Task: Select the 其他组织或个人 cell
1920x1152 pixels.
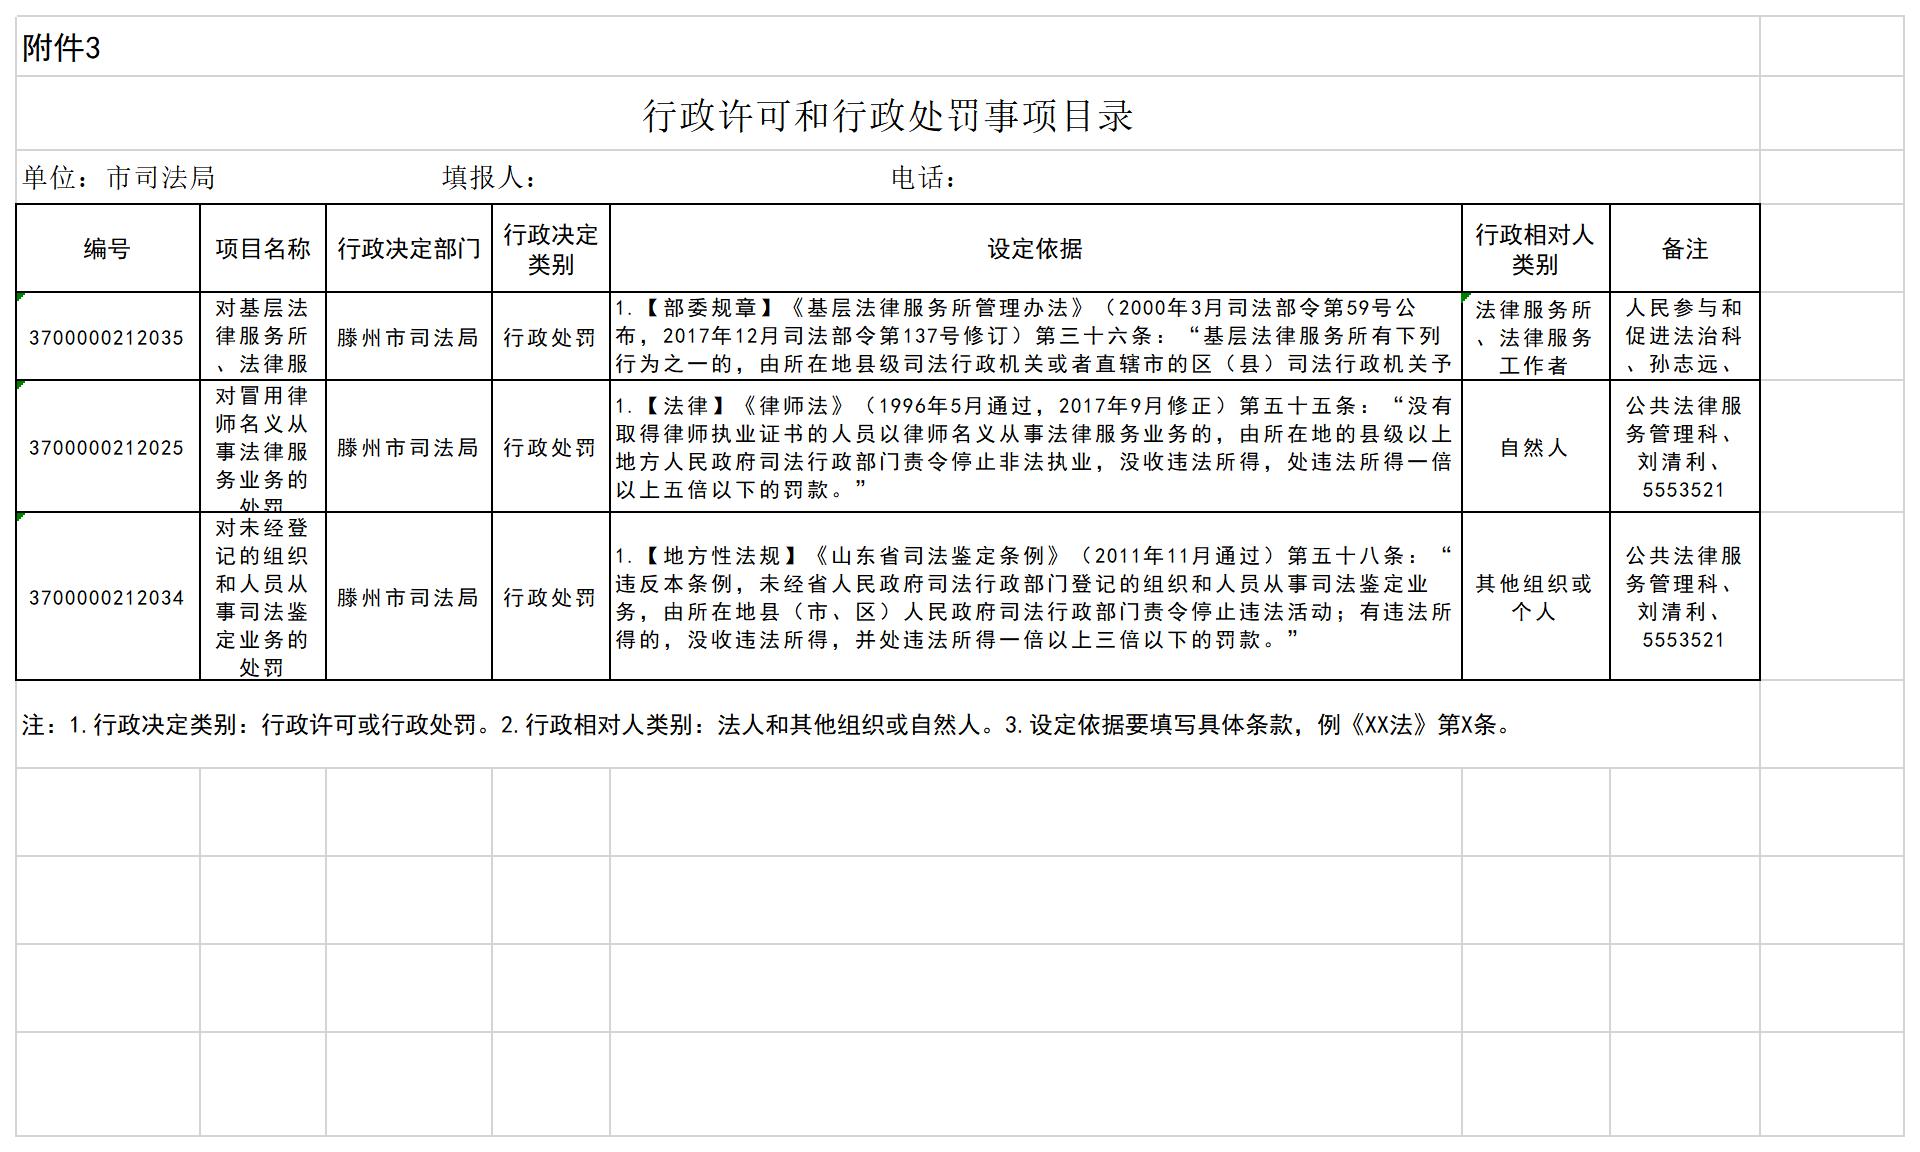Action: pos(1534,597)
